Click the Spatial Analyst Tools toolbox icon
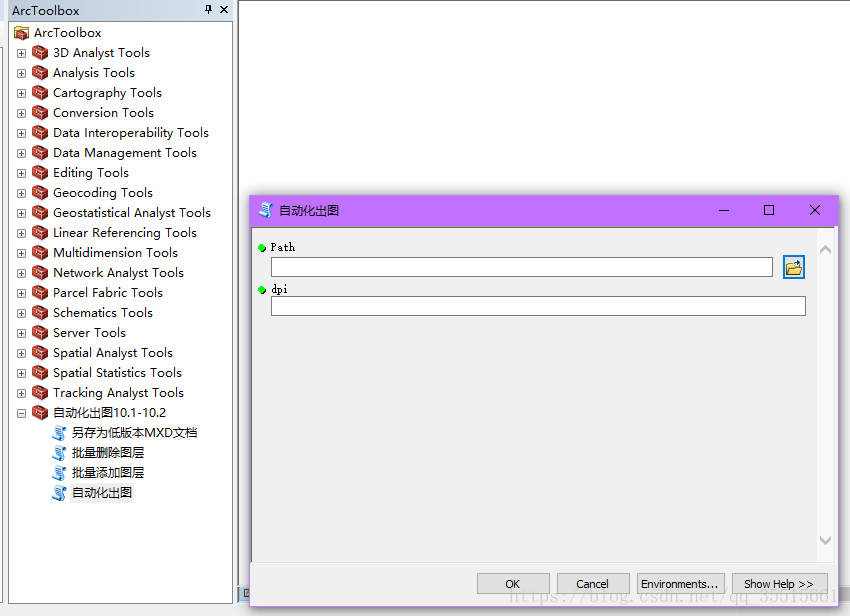This screenshot has height=616, width=850. (40, 353)
